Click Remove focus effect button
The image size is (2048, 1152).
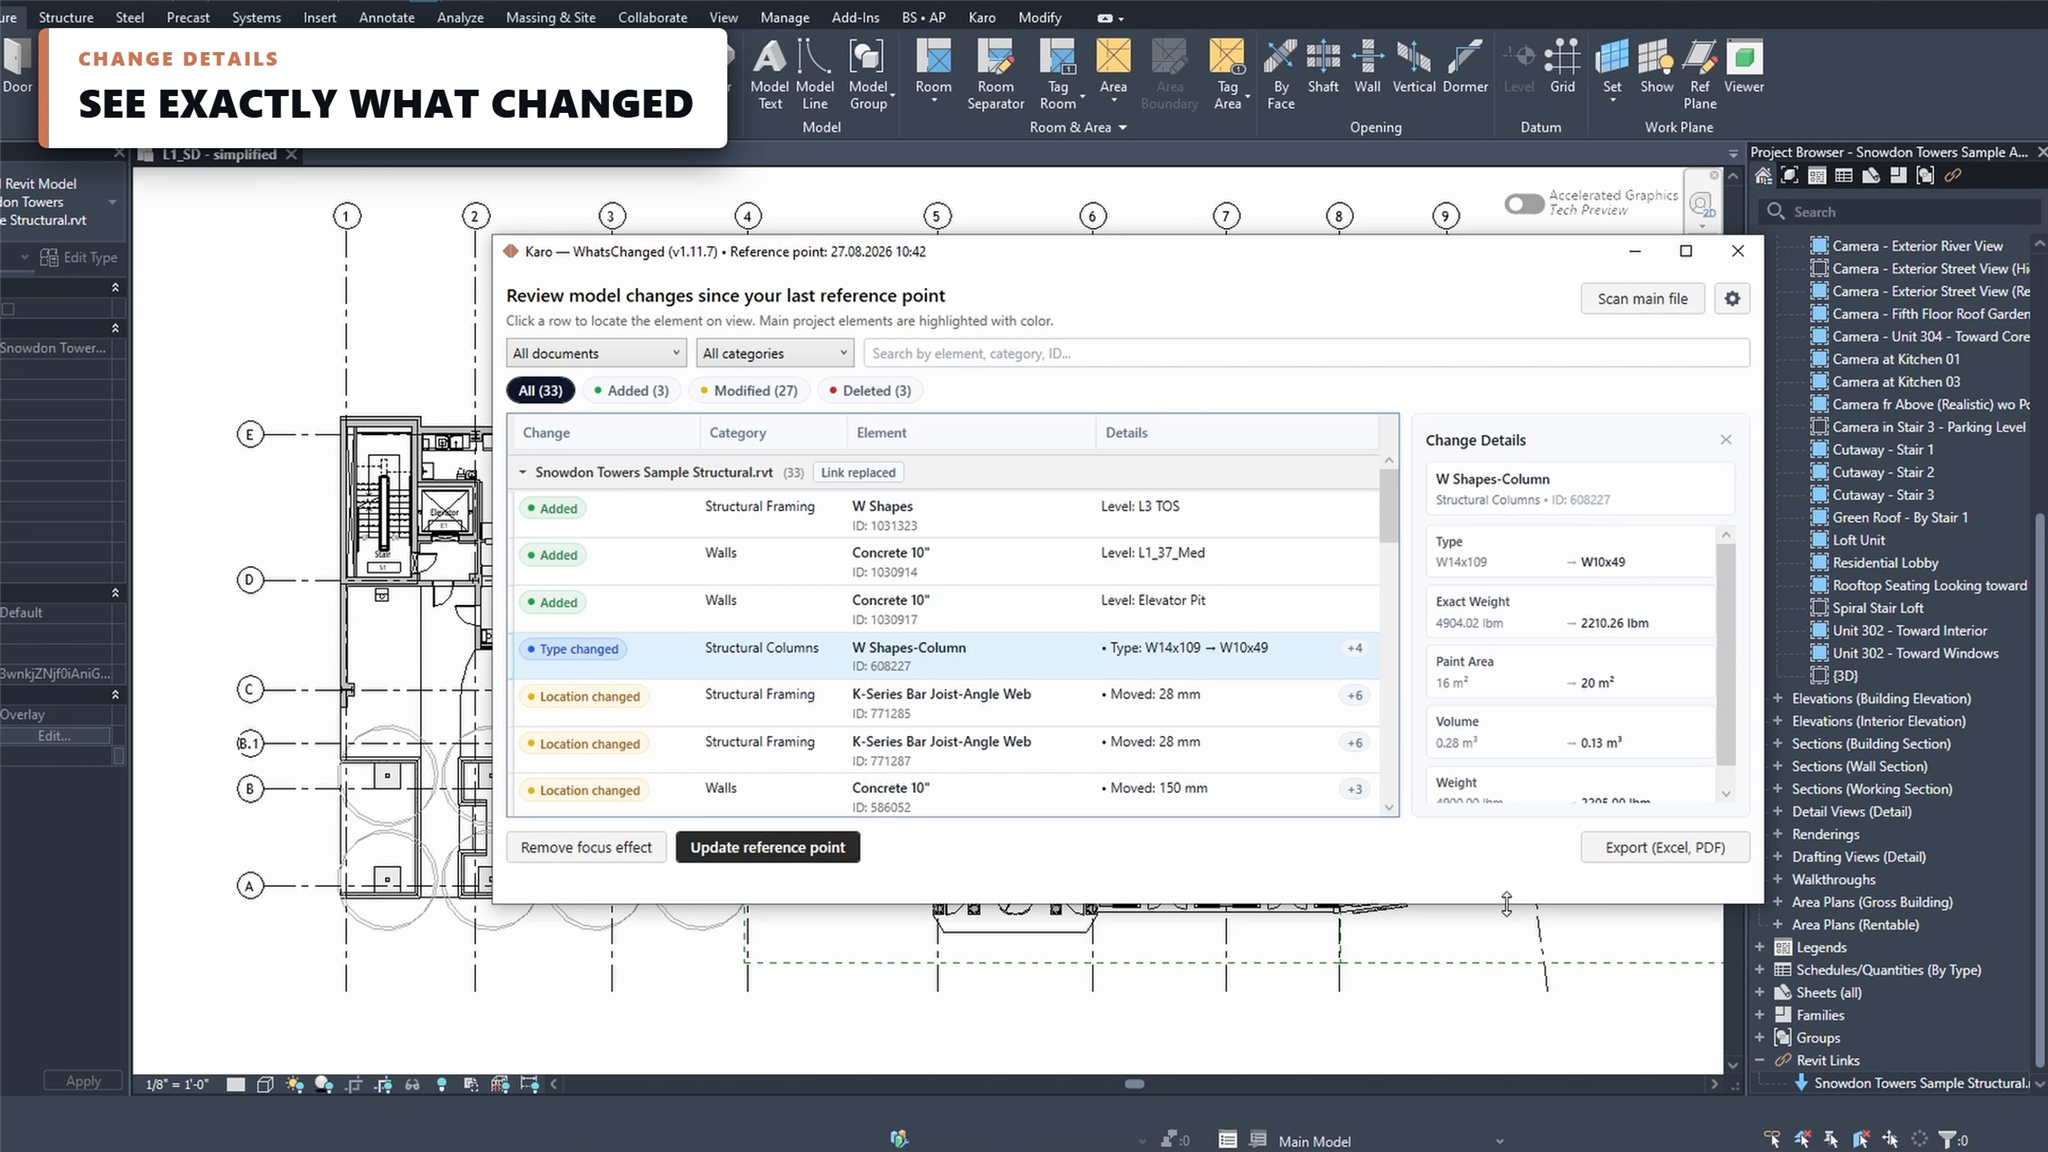(x=586, y=847)
